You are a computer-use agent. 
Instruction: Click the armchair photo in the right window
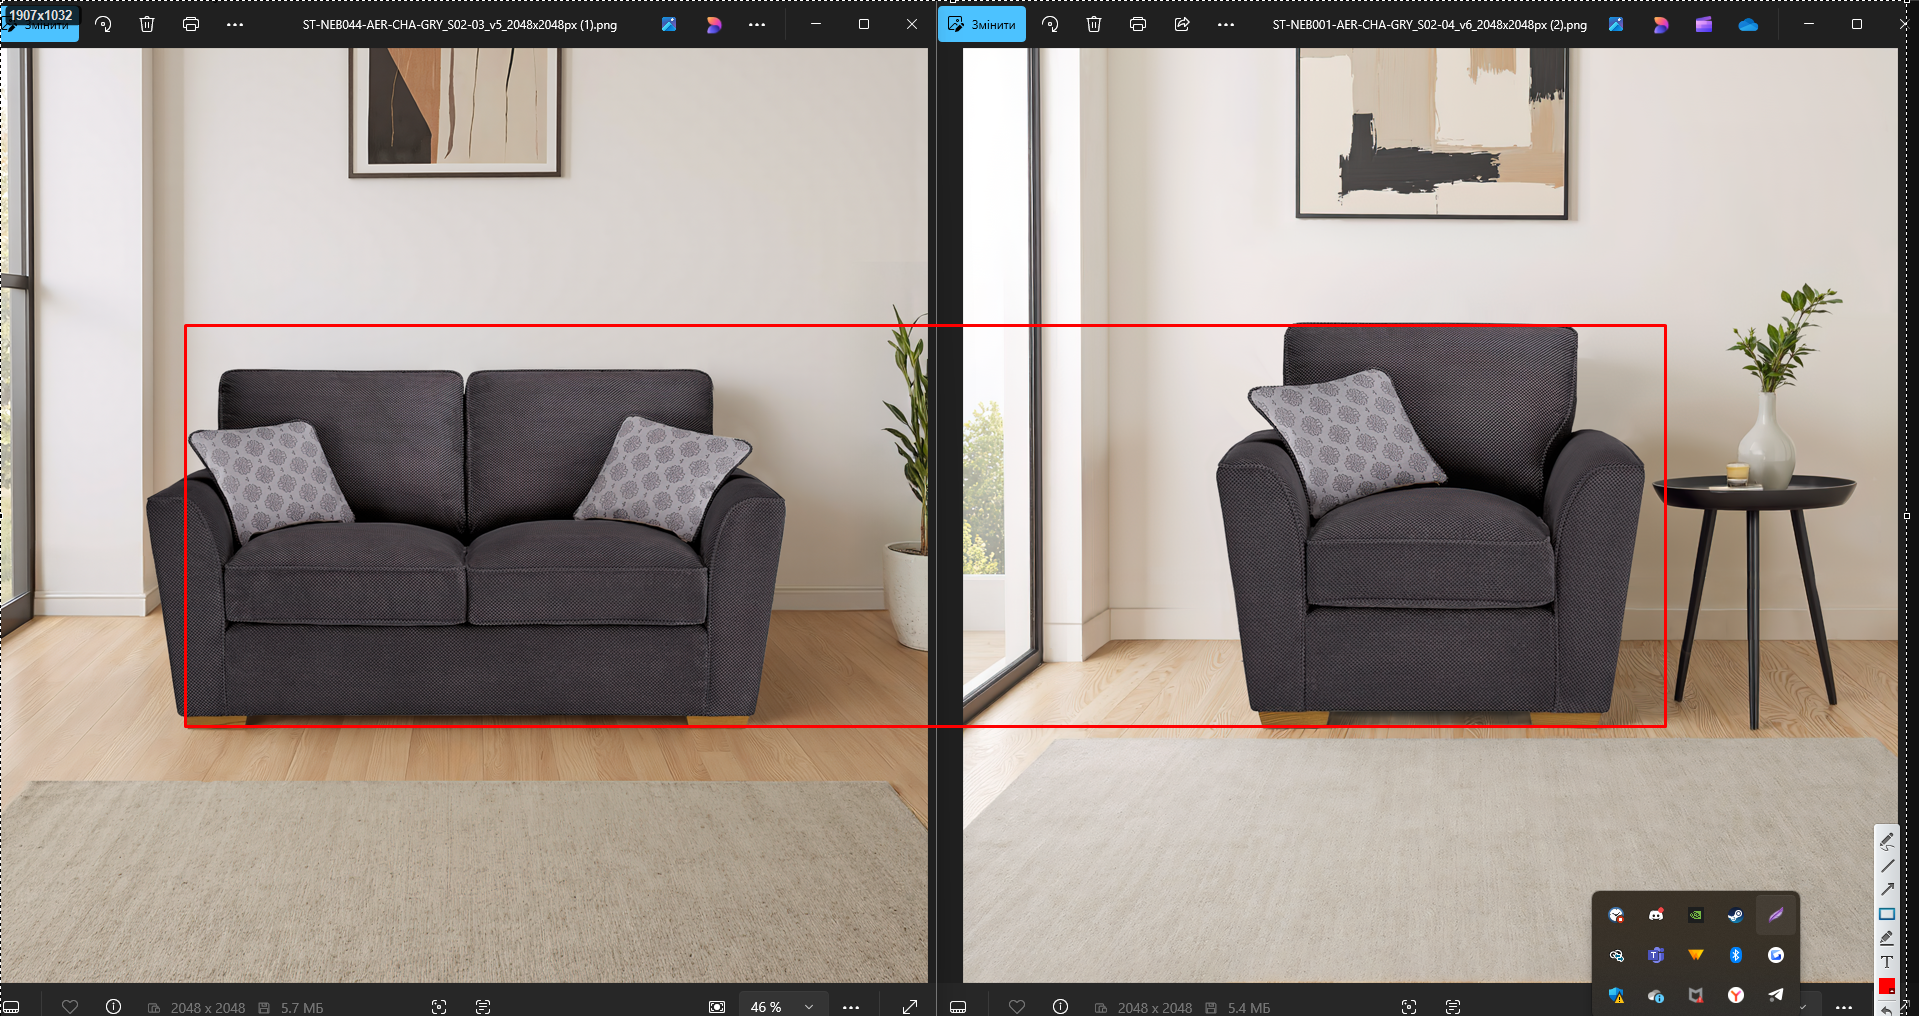tap(1430, 515)
